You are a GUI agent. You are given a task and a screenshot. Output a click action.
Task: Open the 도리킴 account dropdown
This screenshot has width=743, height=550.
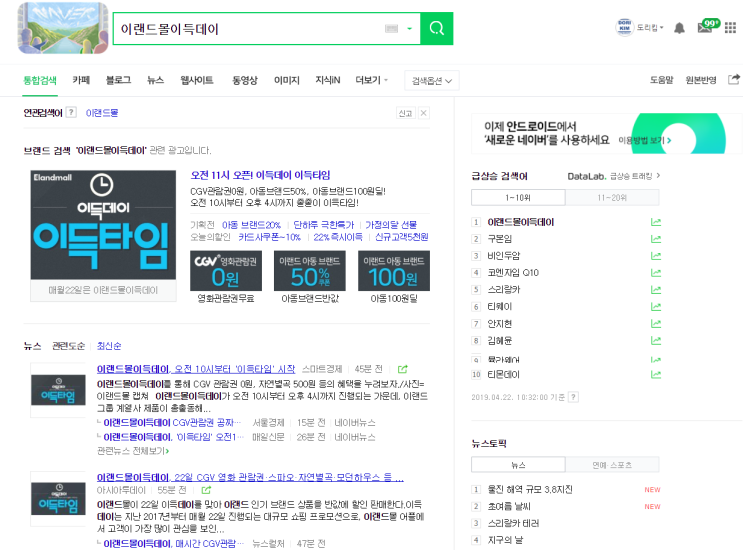tap(650, 27)
